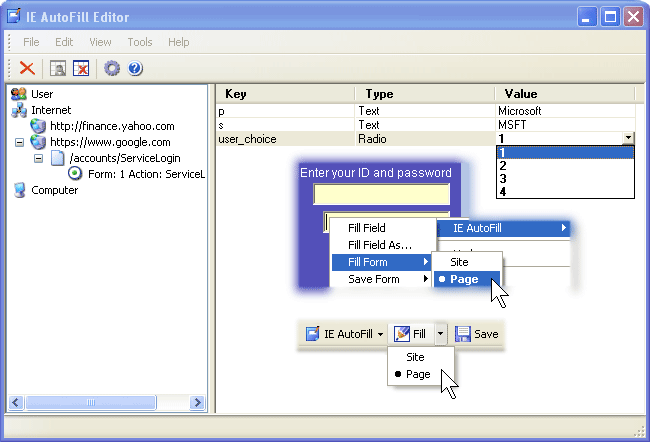The image size is (650, 442).
Task: Open the Help menu
Action: [x=178, y=42]
